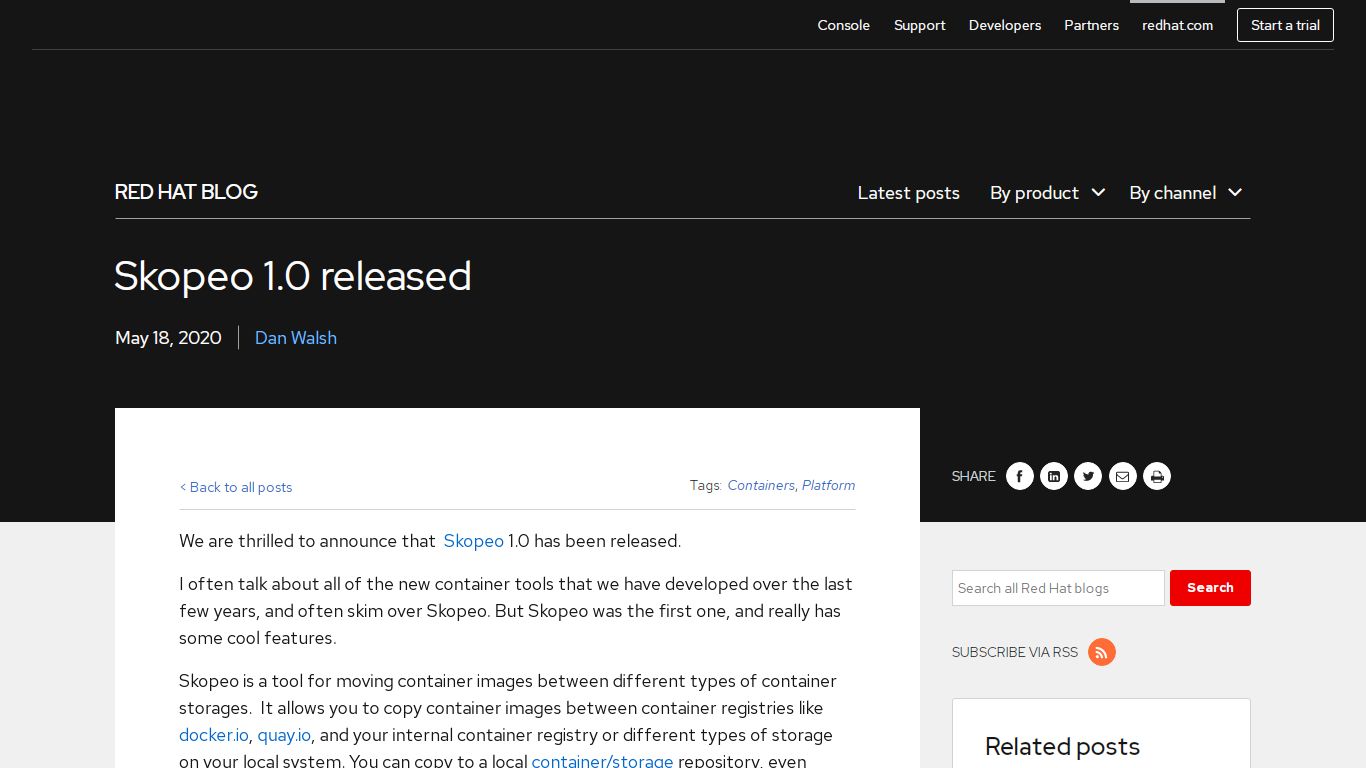The height and width of the screenshot is (768, 1366).
Task: Share the post on Twitter
Action: (1088, 476)
